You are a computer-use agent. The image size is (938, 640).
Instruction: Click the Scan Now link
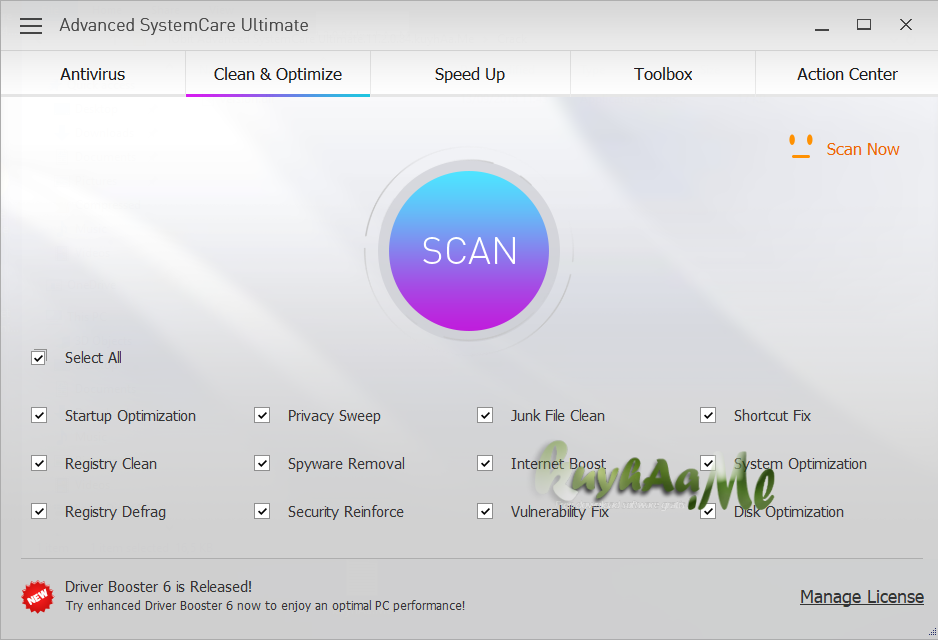point(863,149)
